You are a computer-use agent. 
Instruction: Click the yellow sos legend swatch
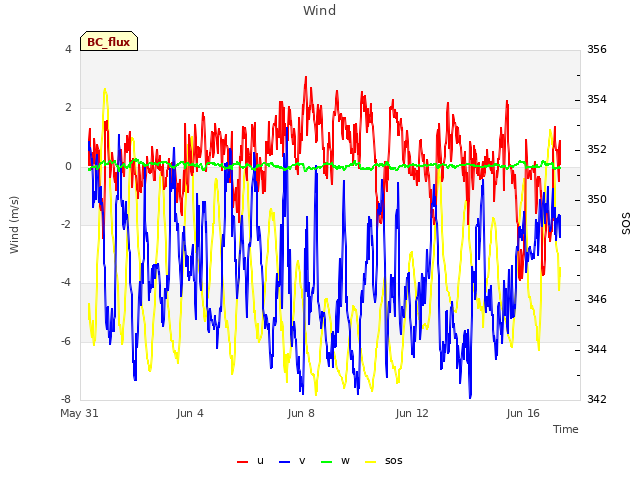[371, 462]
